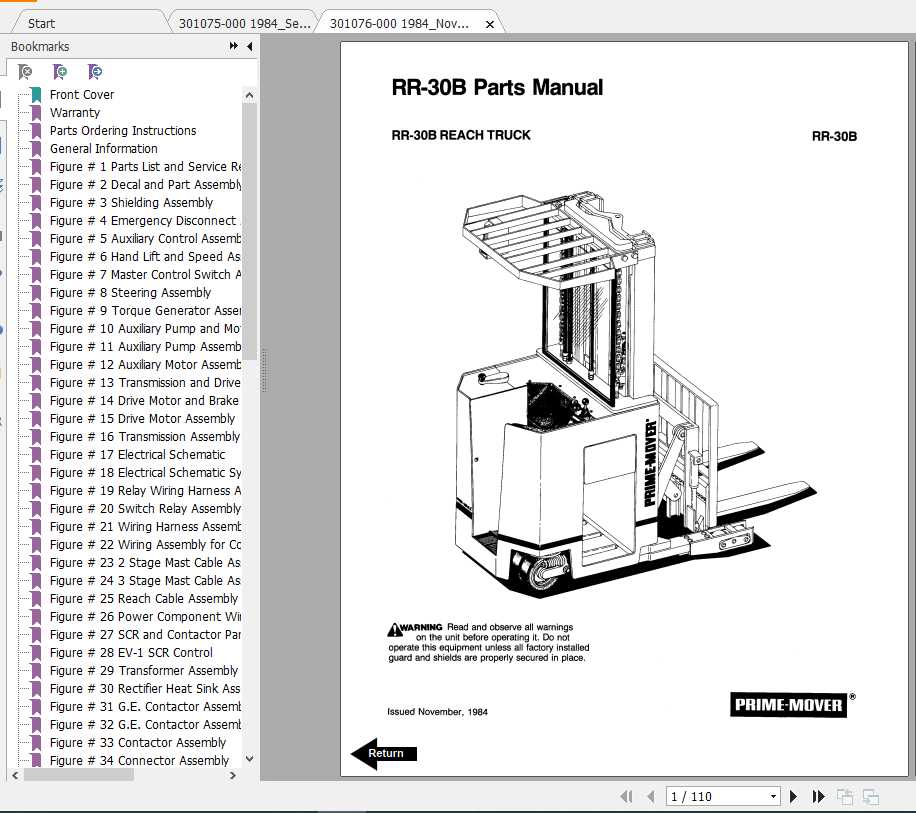Click the Front Cover bookmark flag icon
916x813 pixels.
[x=33, y=94]
